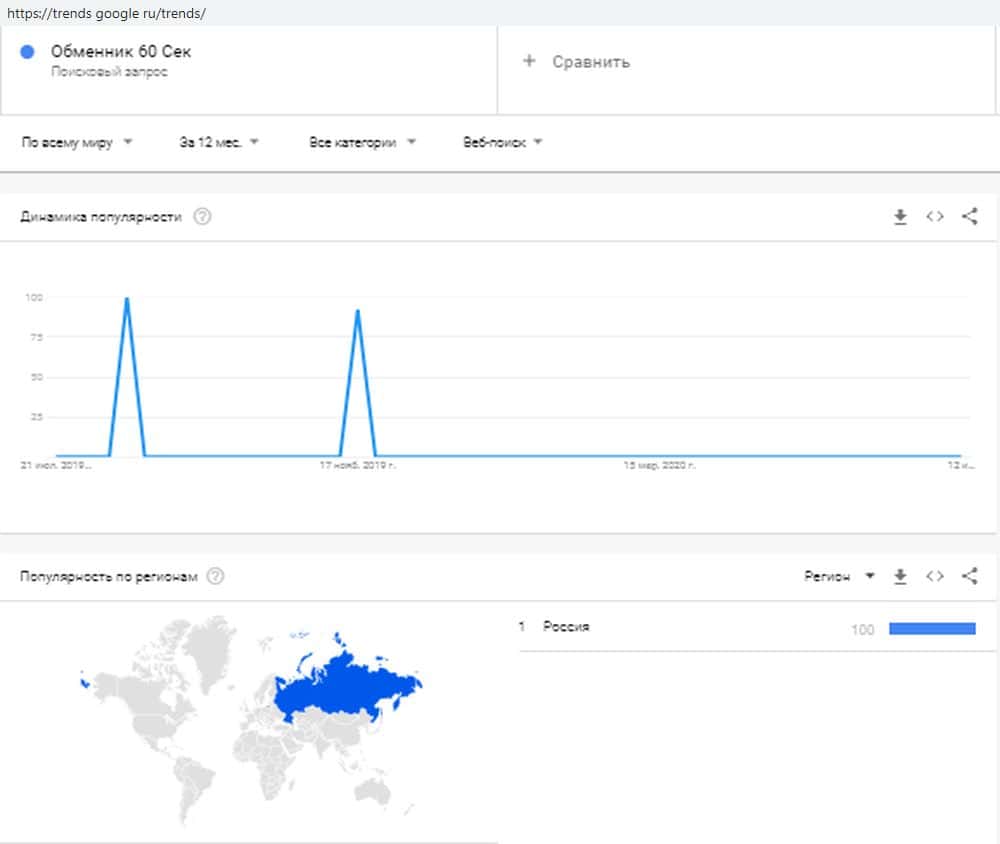The image size is (1000, 844).
Task: Download the regional popularity data
Action: click(x=900, y=576)
